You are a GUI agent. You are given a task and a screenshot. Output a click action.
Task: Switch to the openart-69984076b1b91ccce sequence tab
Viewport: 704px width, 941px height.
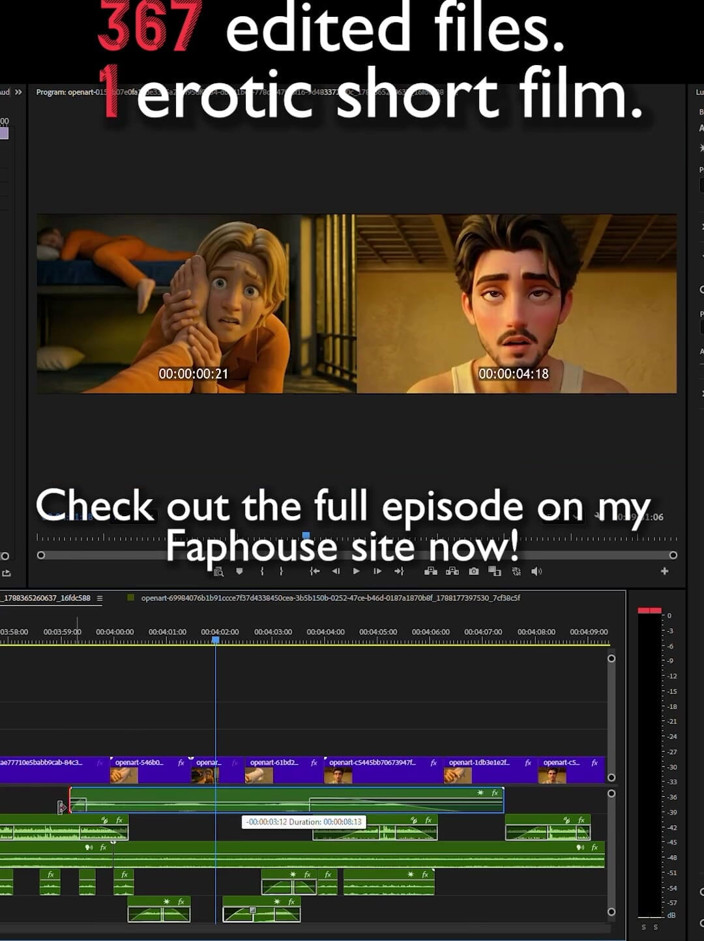[331, 598]
